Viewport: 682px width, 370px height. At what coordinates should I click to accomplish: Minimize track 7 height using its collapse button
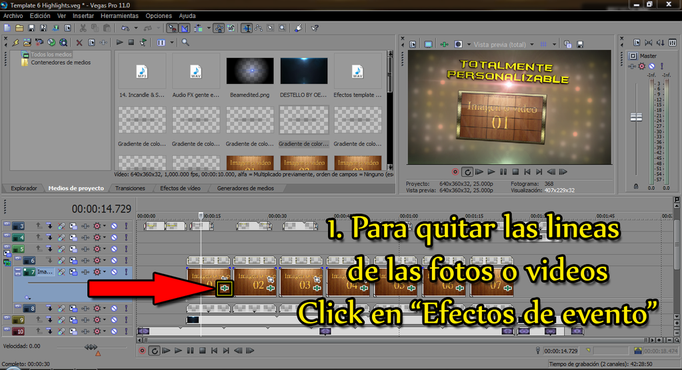click(18, 271)
